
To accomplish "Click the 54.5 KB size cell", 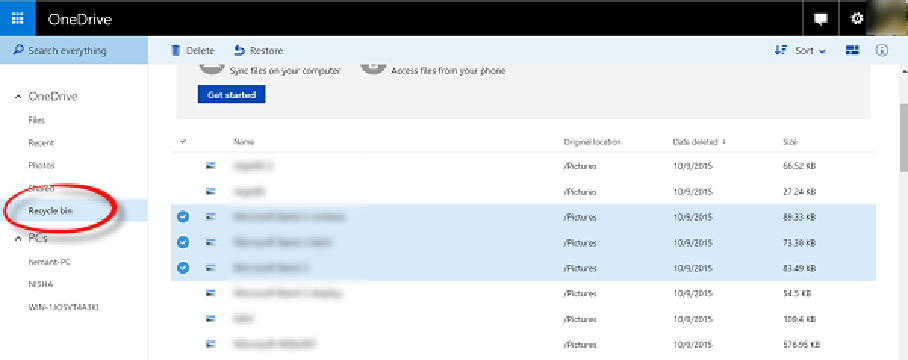I will pos(796,293).
